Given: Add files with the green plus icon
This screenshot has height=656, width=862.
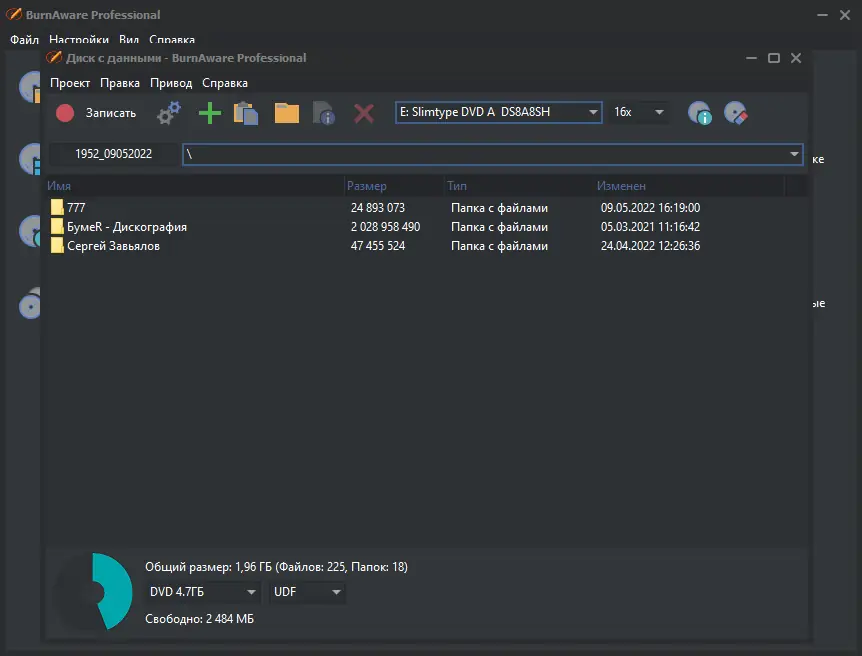Looking at the screenshot, I should 209,113.
